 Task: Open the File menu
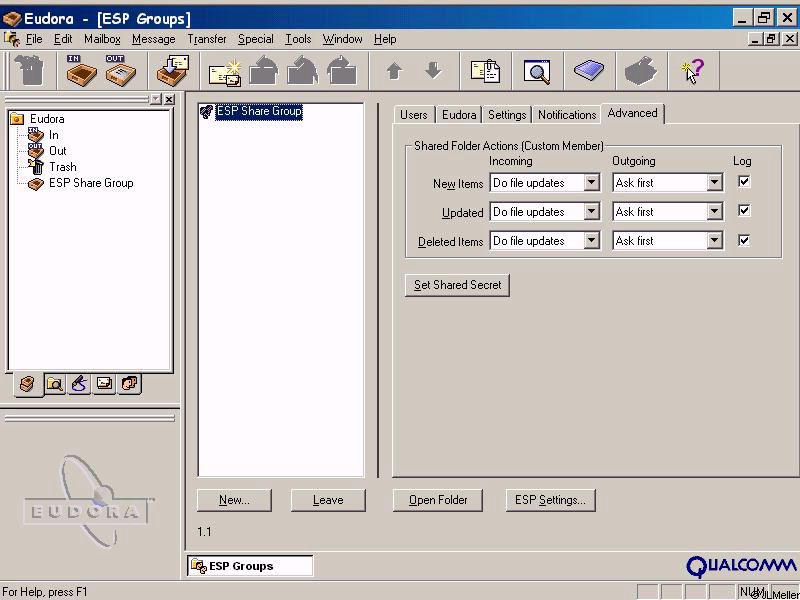coord(34,39)
